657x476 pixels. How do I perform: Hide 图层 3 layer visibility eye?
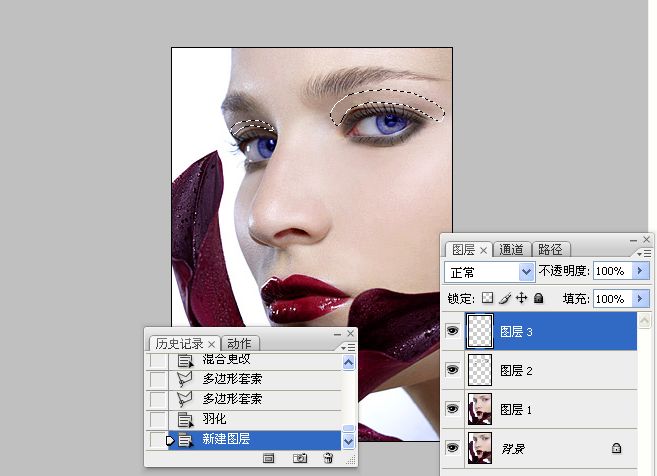[452, 331]
